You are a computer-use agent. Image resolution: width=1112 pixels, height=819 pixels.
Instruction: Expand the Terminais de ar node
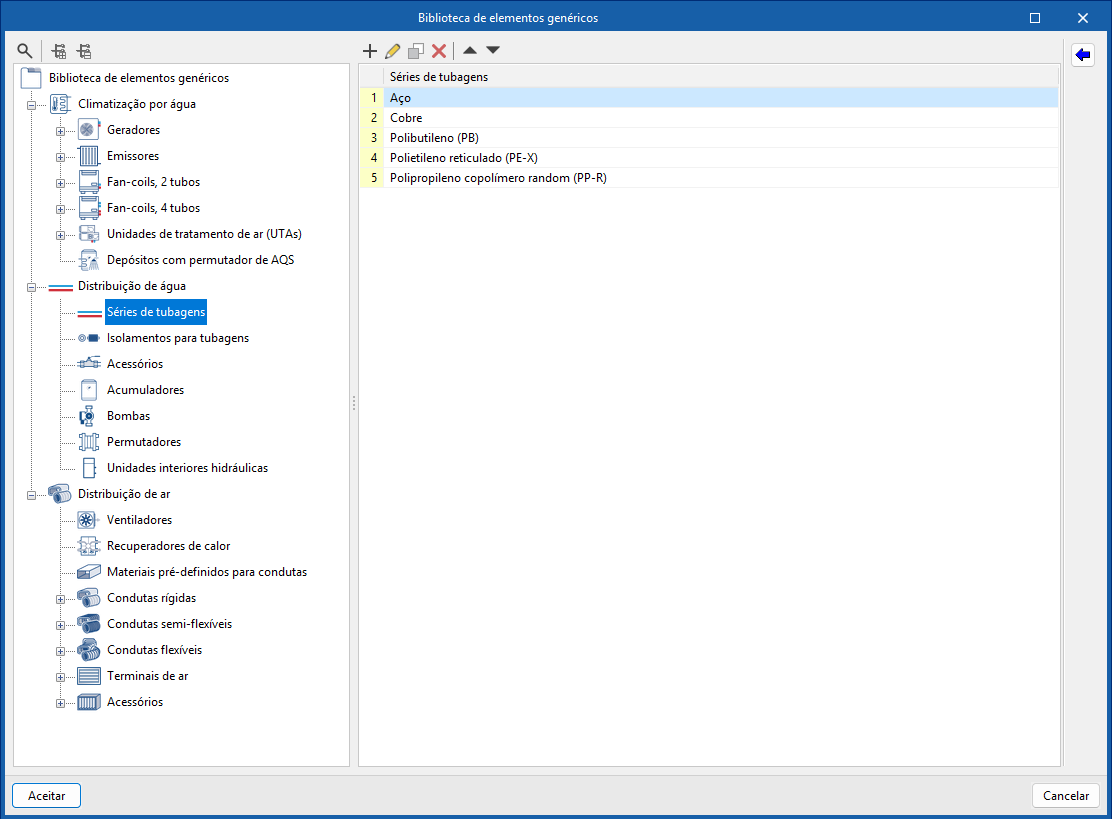[60, 677]
